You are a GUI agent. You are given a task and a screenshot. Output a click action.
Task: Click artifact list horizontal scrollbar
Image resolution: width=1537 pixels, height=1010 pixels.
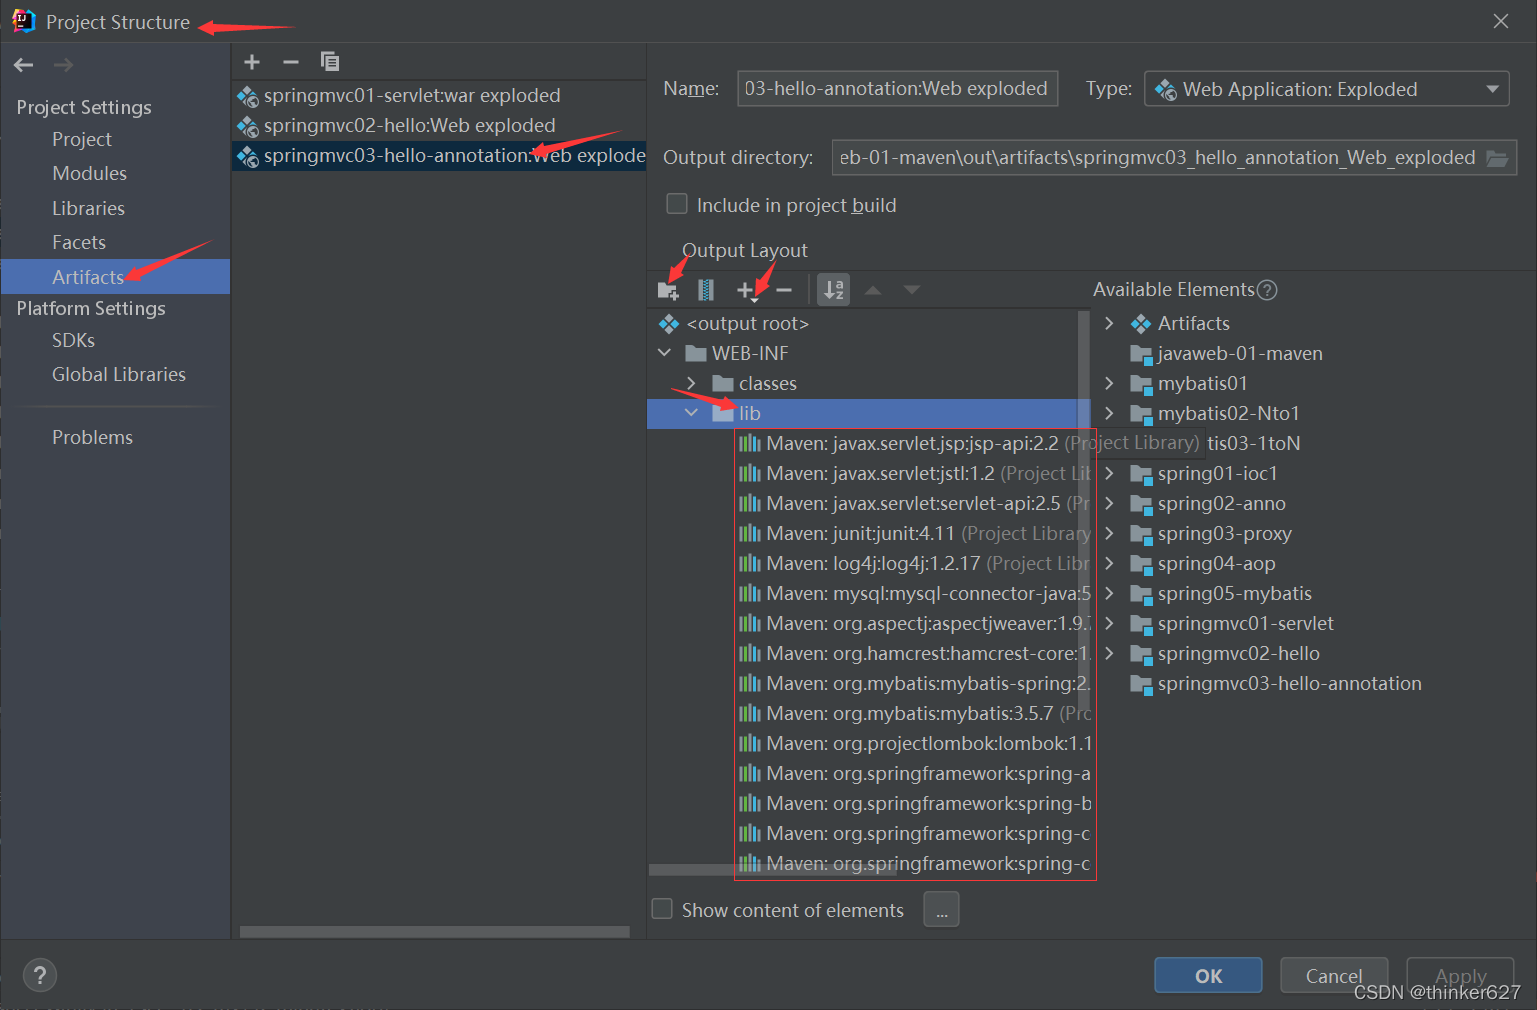[x=435, y=931]
